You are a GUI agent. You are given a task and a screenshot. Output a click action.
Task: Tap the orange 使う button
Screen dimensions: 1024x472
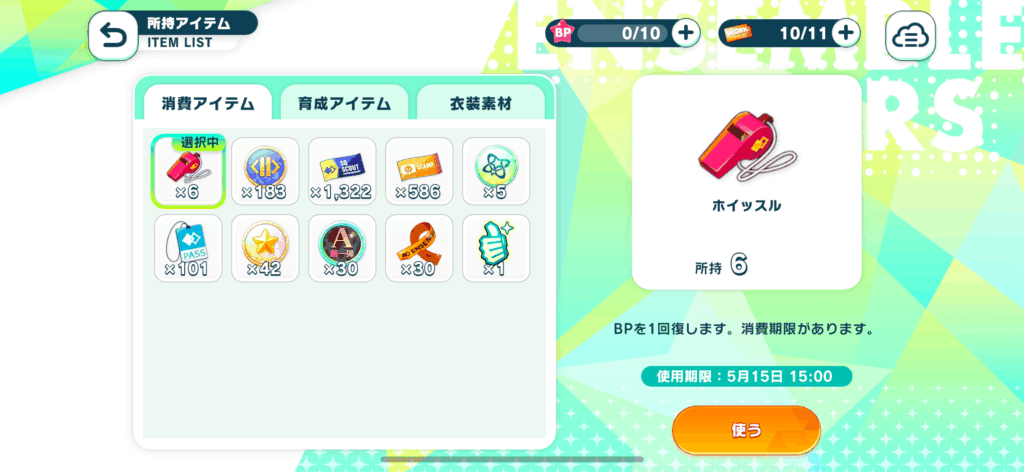click(x=746, y=430)
